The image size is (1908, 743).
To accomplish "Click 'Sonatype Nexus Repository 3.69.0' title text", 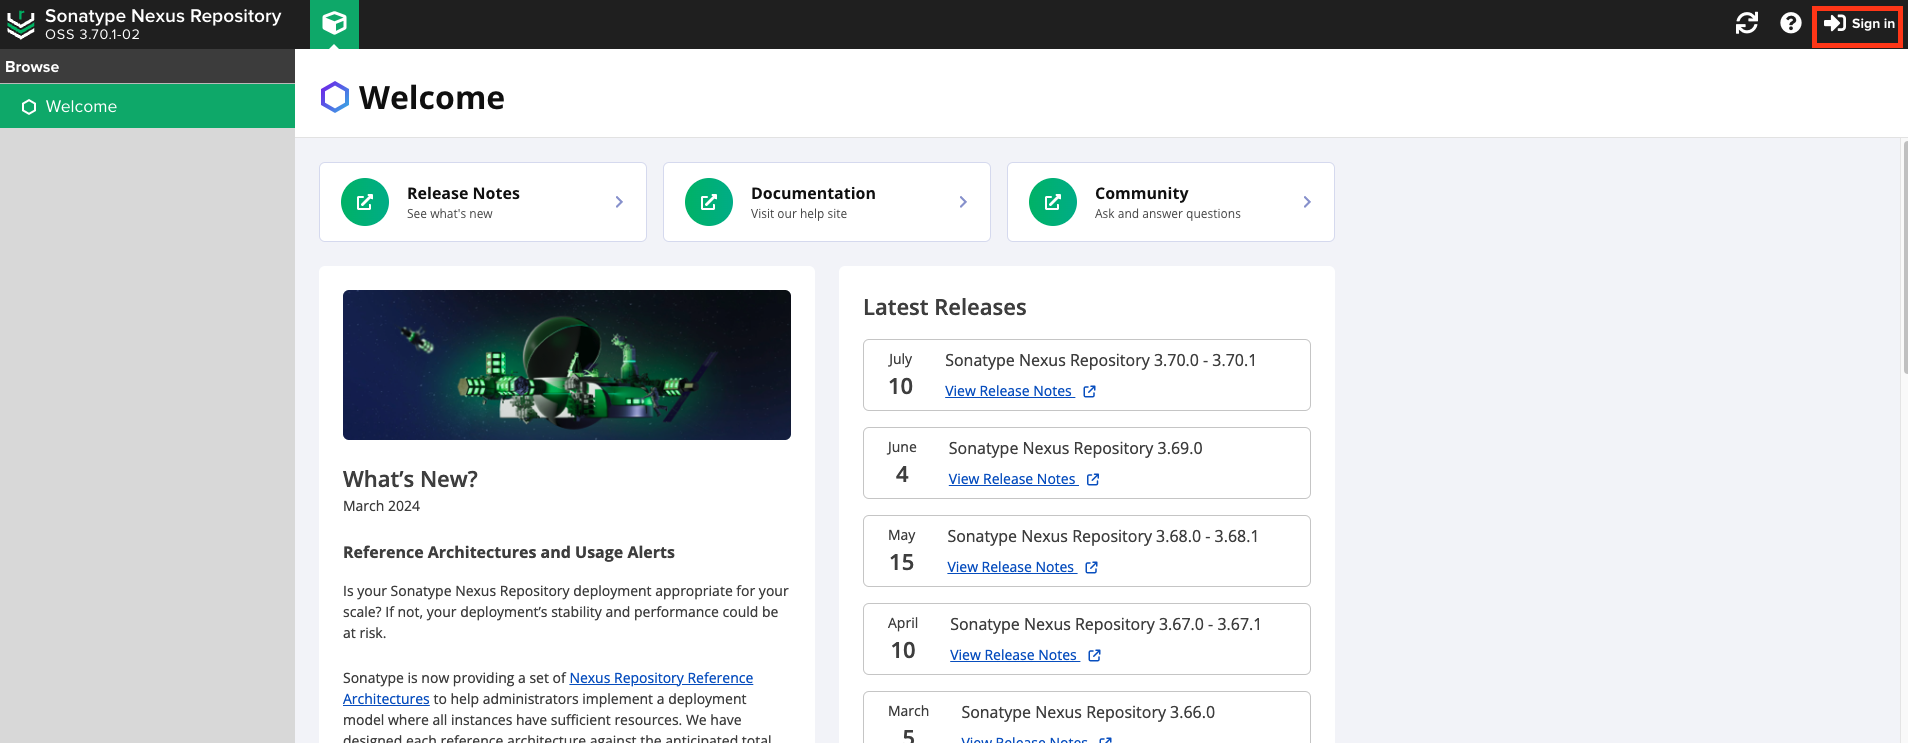I will [1075, 448].
